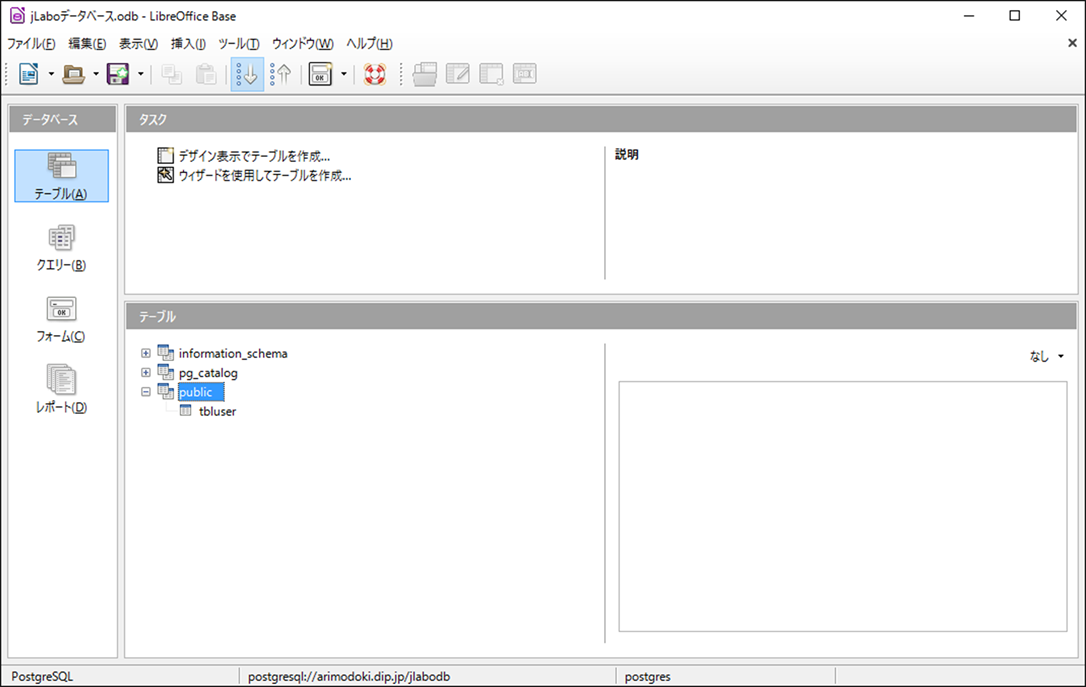Close the document with menu-bar X
This screenshot has width=1086, height=687.
click(1072, 43)
